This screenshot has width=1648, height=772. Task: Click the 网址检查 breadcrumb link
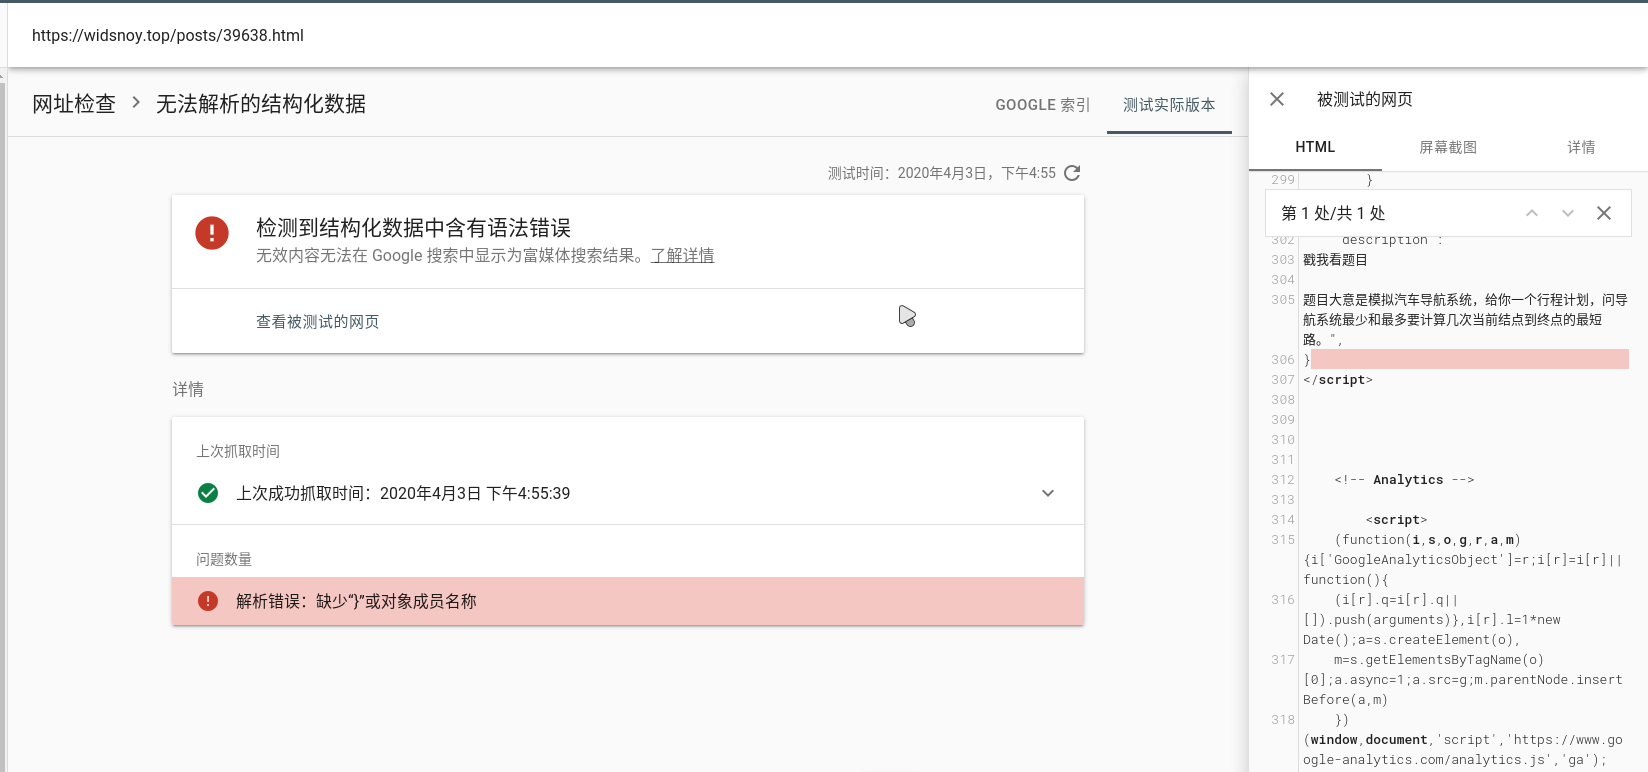(74, 104)
